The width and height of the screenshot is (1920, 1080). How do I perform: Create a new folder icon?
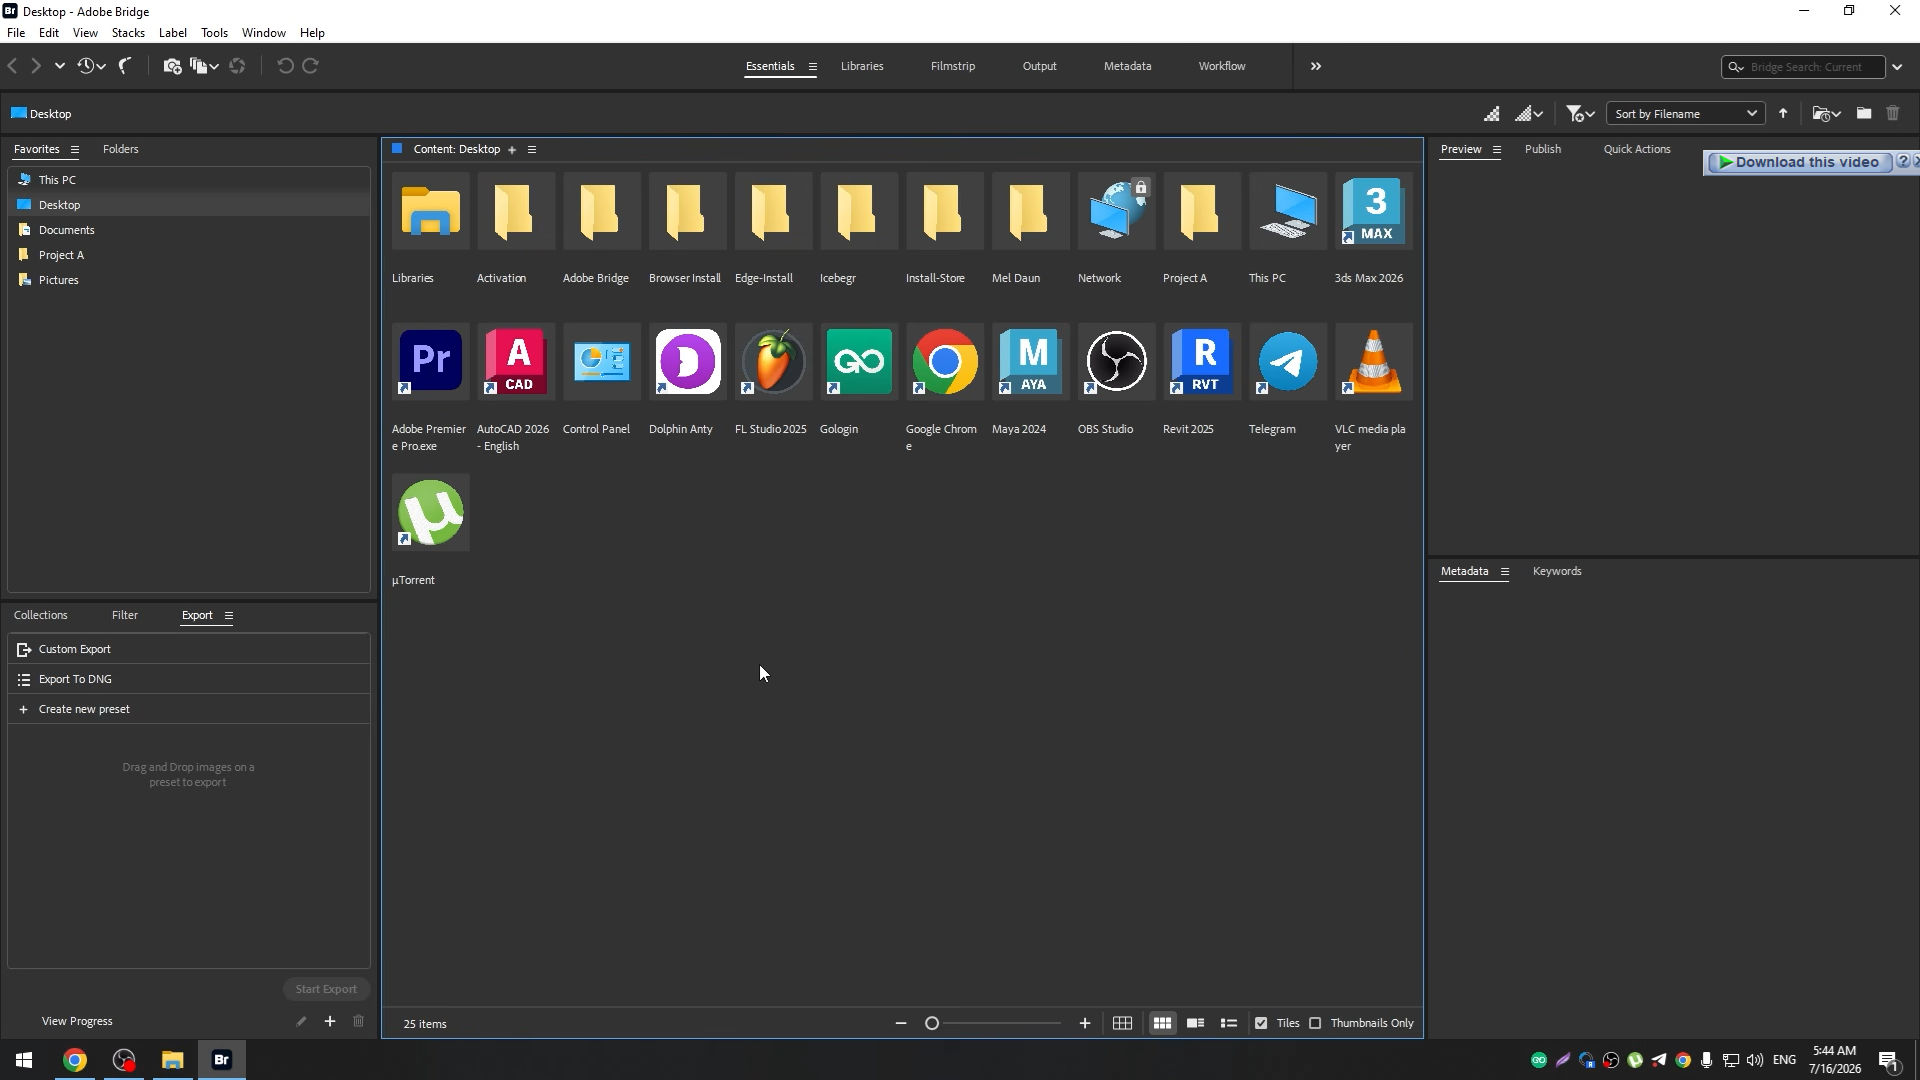click(x=1864, y=114)
